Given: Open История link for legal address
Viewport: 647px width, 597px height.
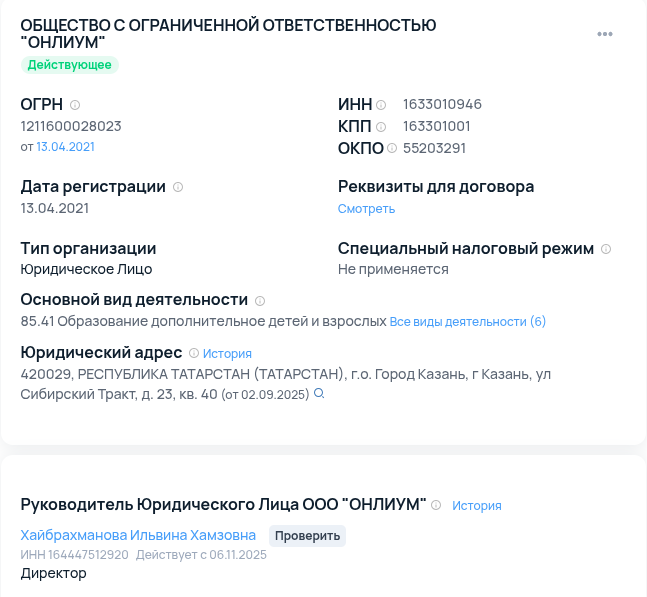Looking at the screenshot, I should click(x=227, y=354).
